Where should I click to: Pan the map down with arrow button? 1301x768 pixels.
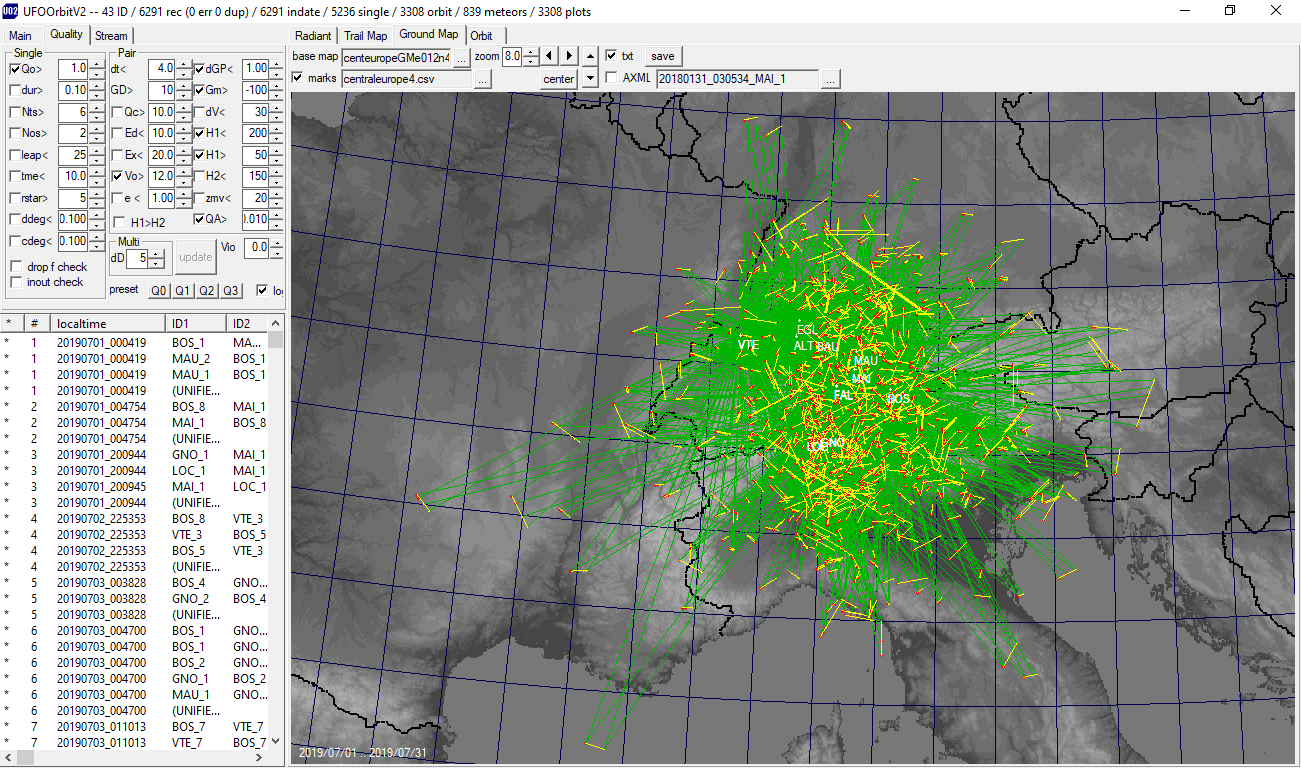(x=590, y=78)
